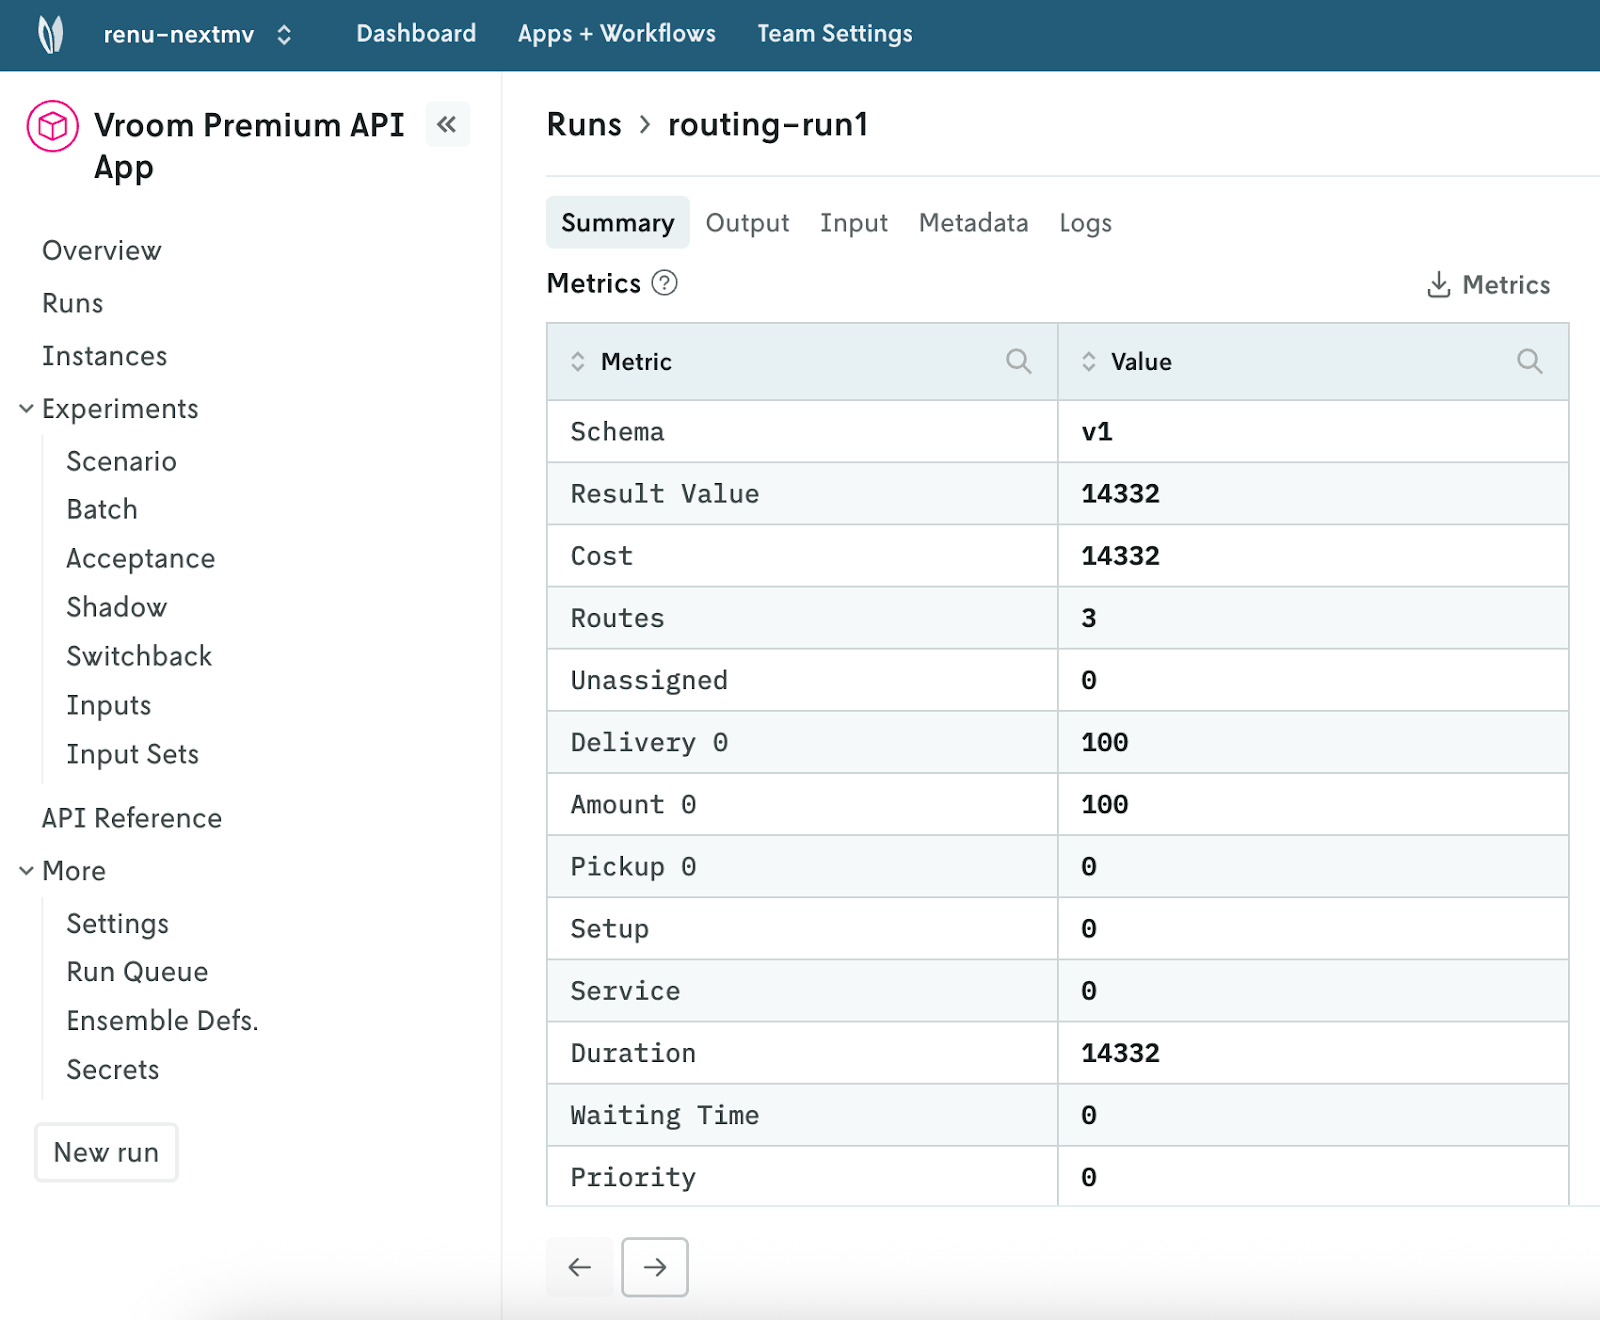Click the Service metric cell

[802, 991]
